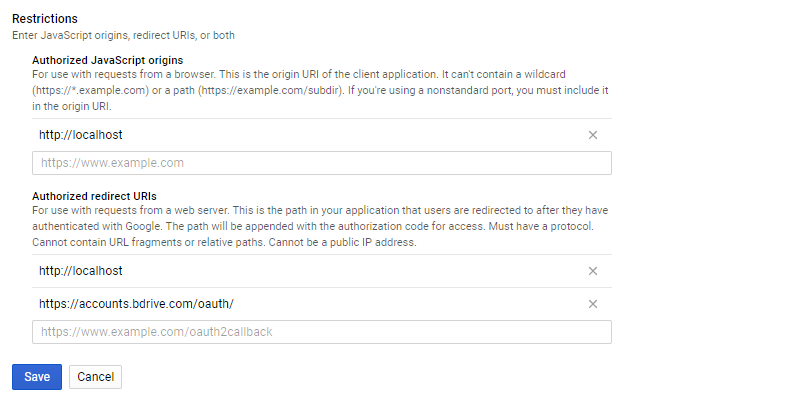This screenshot has height=420, width=791.
Task: Click the Authorized redirect URIs heading
Action: click(x=94, y=196)
